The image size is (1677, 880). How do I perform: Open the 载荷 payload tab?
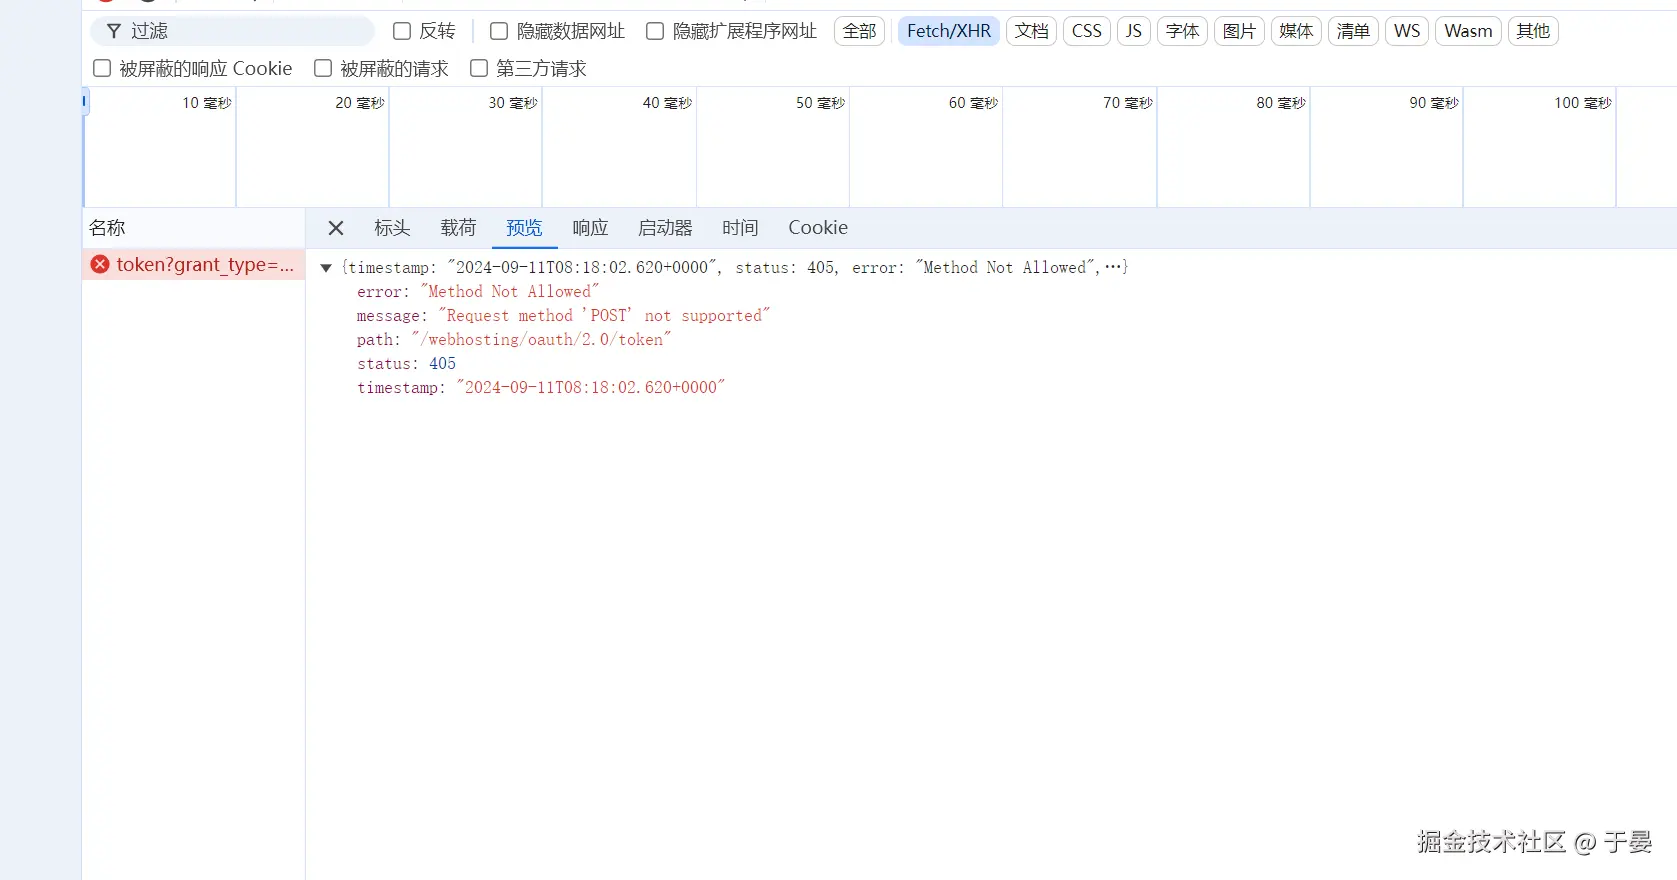click(x=458, y=228)
